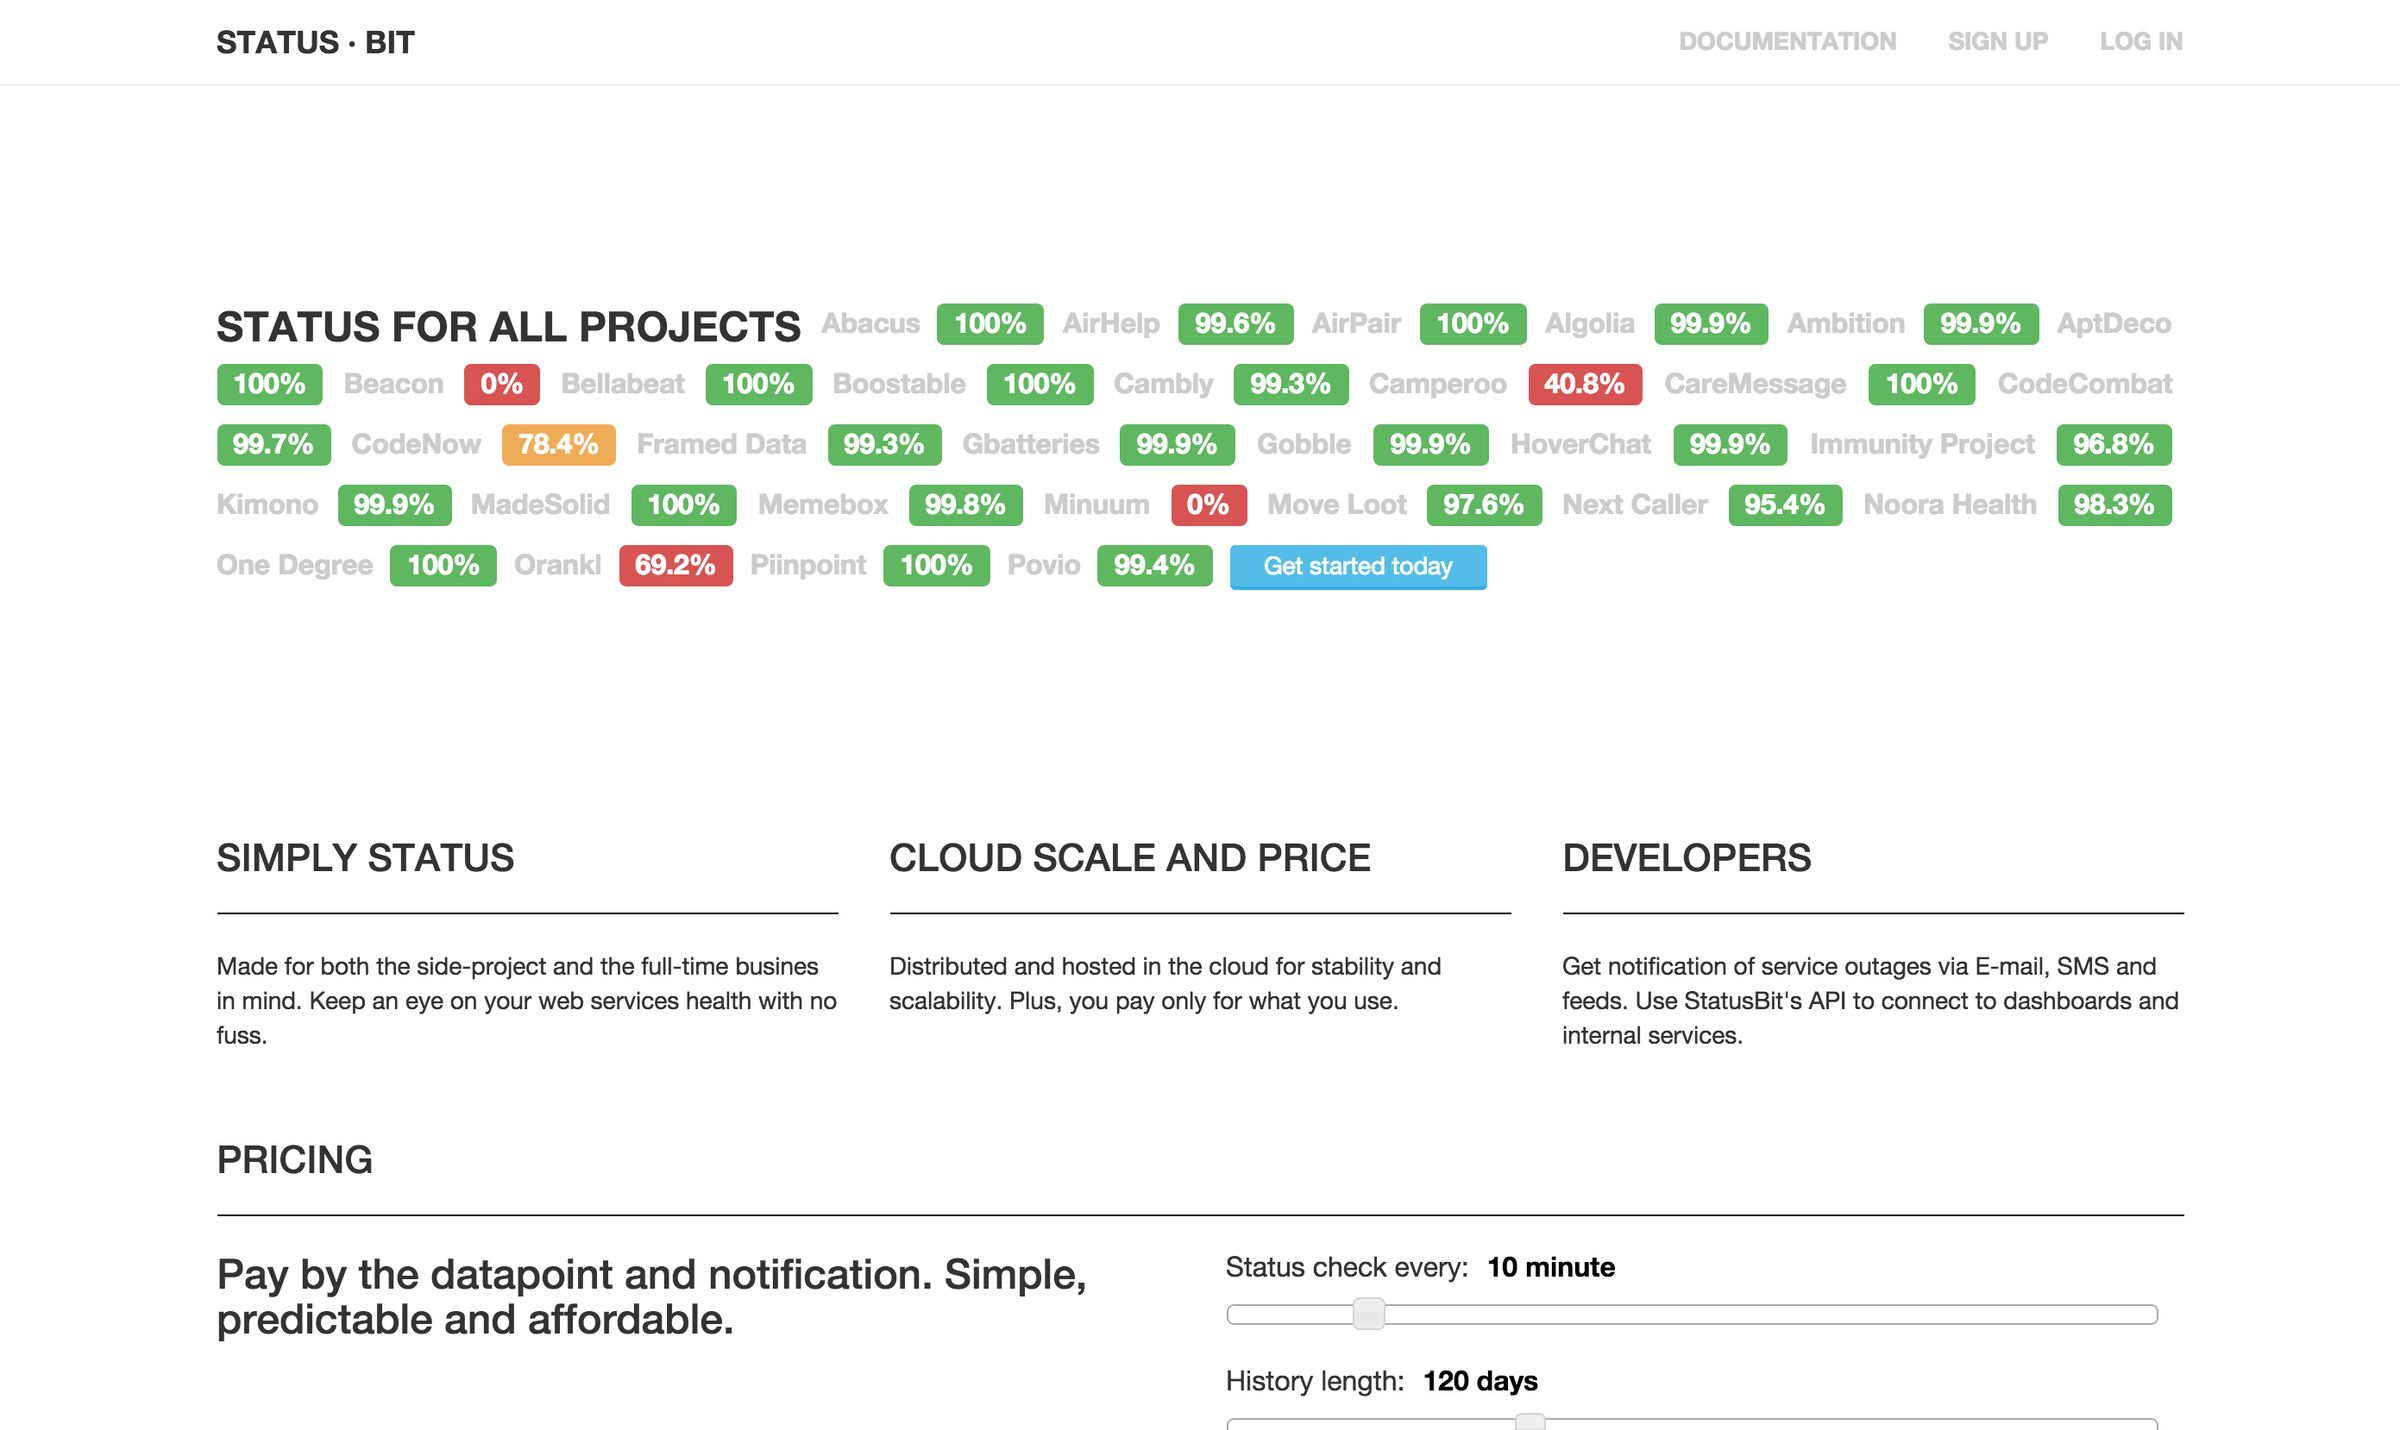Select the Algolia project name

[1590, 323]
